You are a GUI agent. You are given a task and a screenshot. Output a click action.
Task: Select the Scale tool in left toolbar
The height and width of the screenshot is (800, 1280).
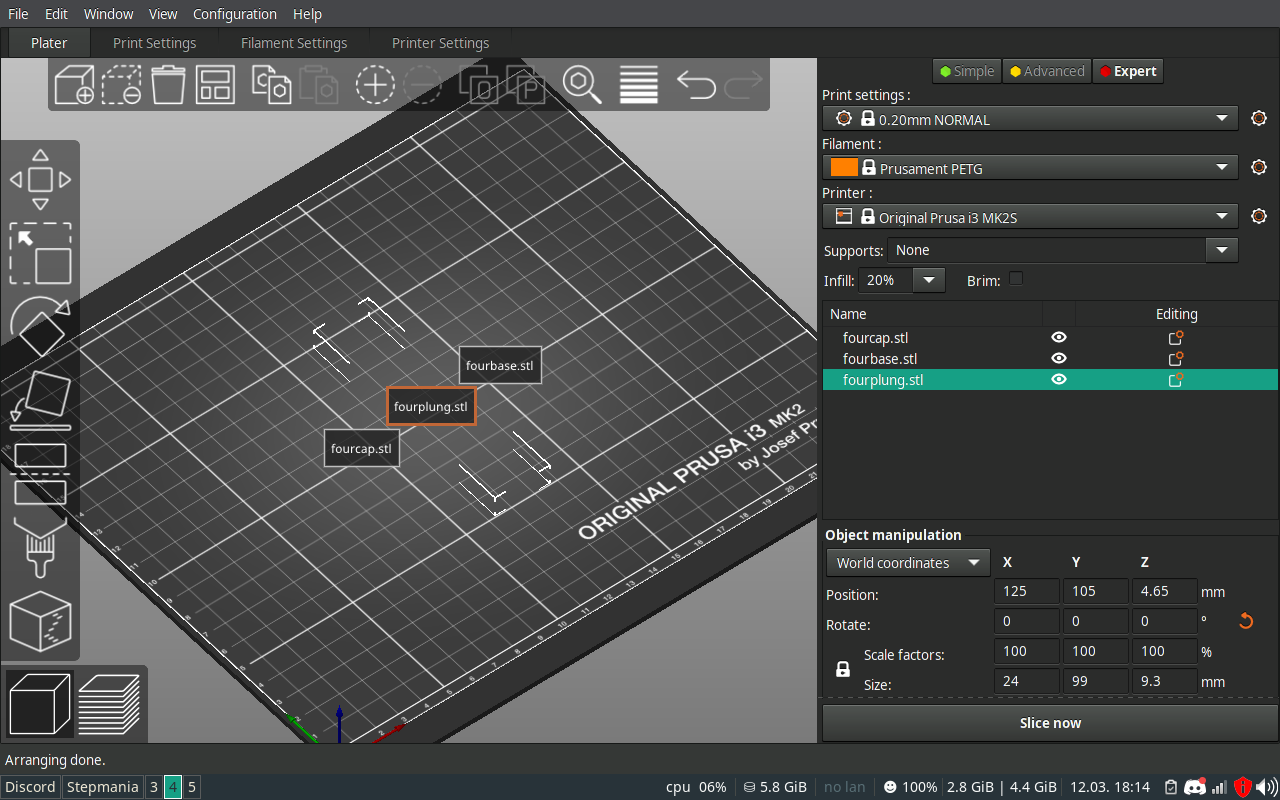coord(40,253)
